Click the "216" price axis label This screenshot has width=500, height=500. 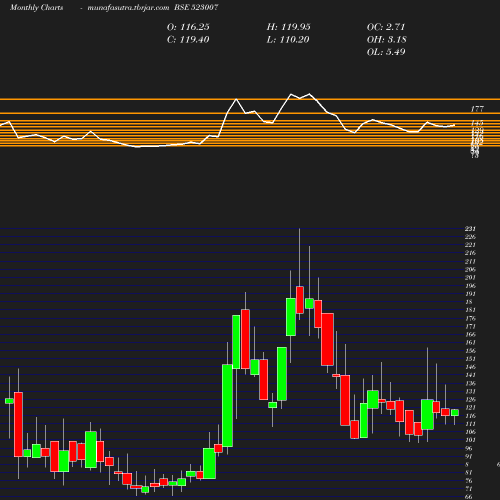(x=470, y=253)
